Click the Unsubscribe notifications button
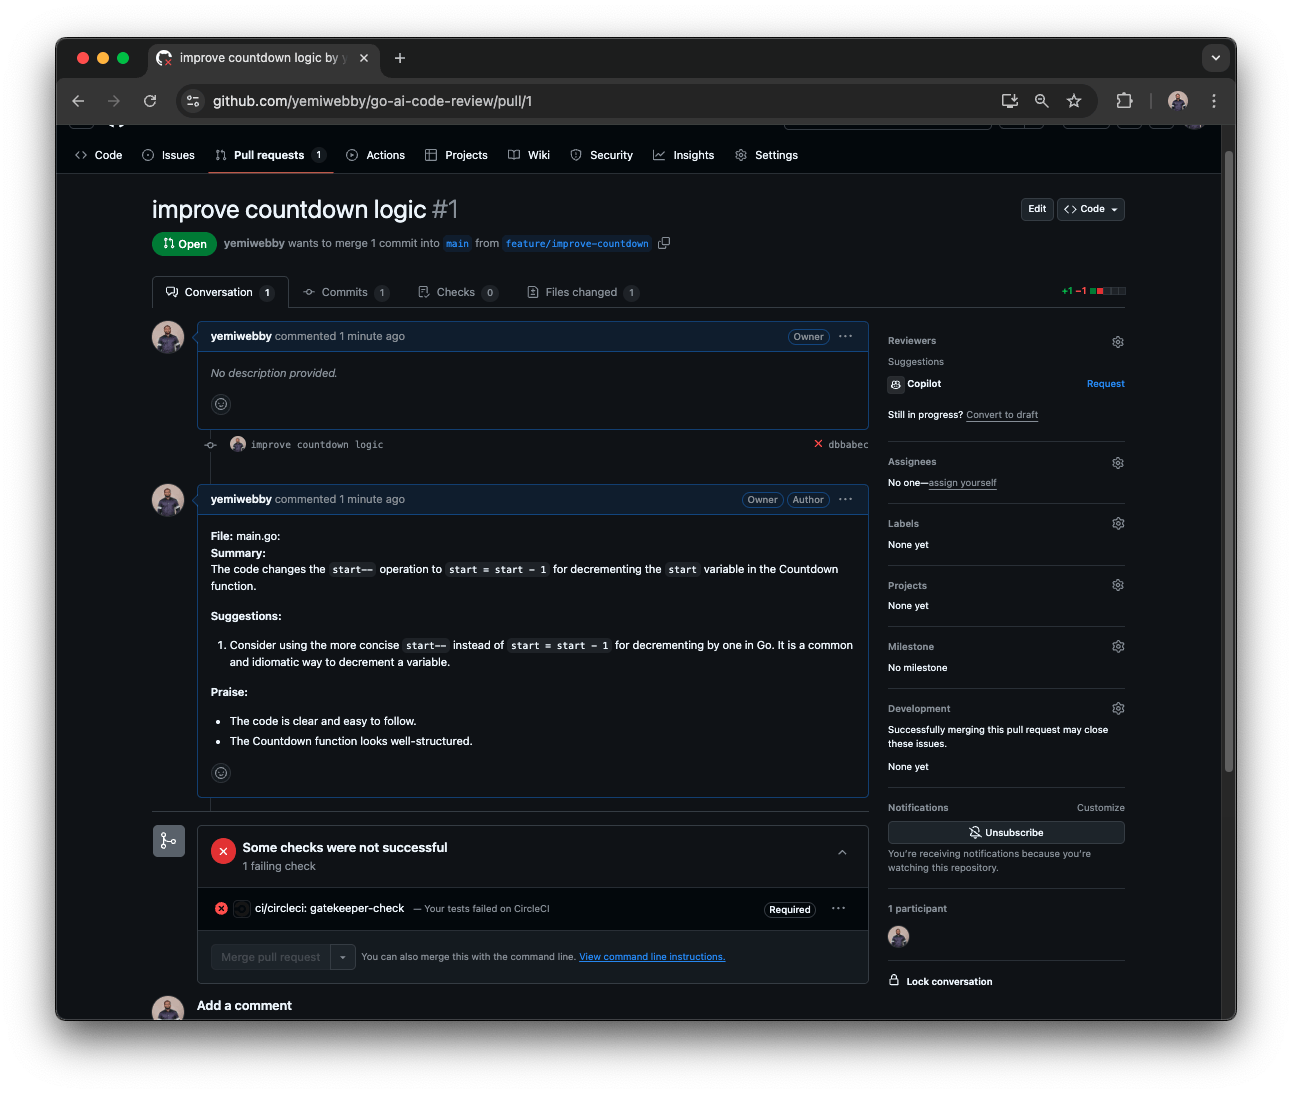Viewport: 1292px width, 1094px height. click(x=1005, y=832)
